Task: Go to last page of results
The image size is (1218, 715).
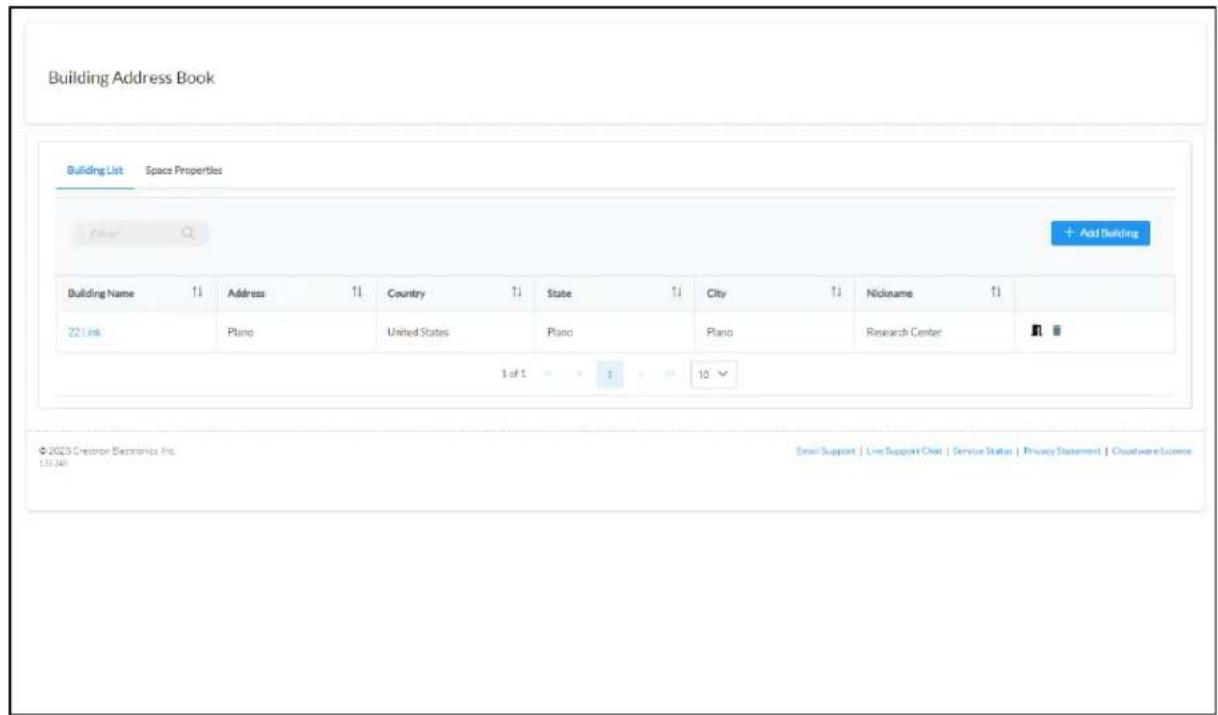Action: (670, 374)
